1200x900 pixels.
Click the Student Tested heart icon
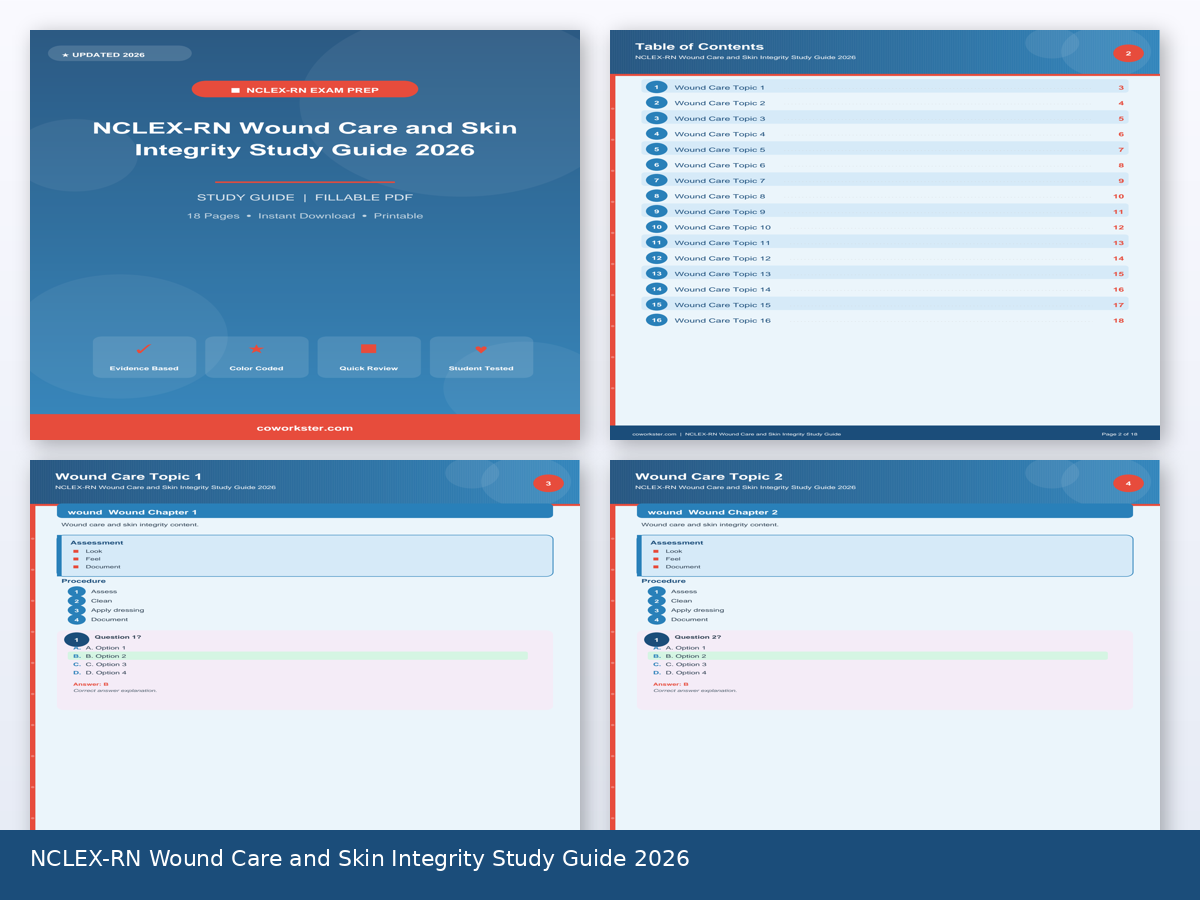481,349
